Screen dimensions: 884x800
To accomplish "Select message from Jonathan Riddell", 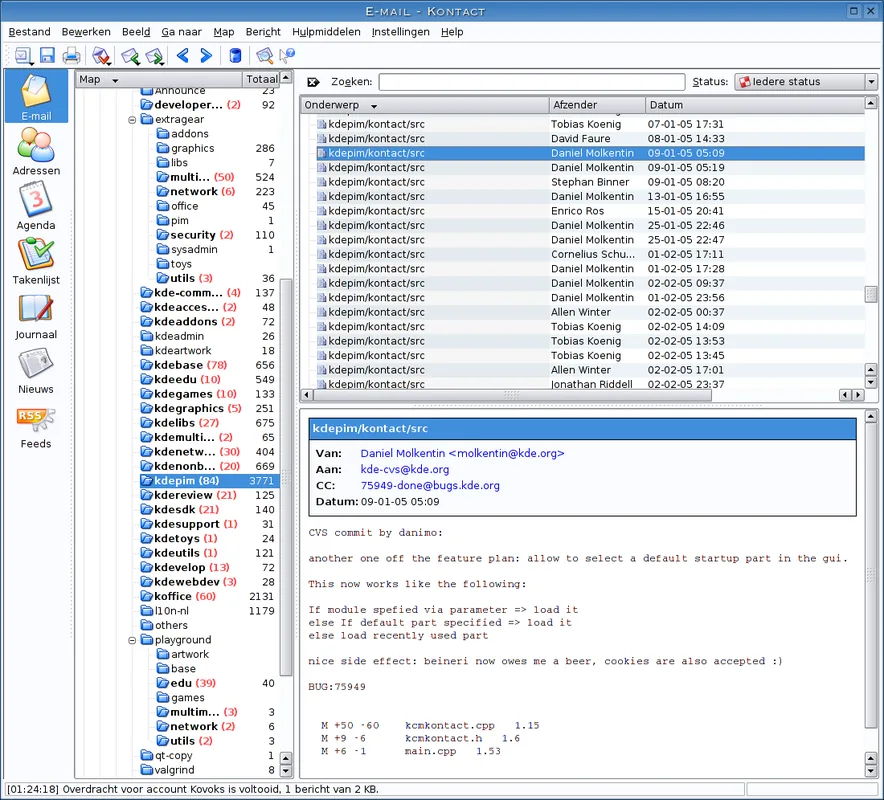I will (590, 384).
